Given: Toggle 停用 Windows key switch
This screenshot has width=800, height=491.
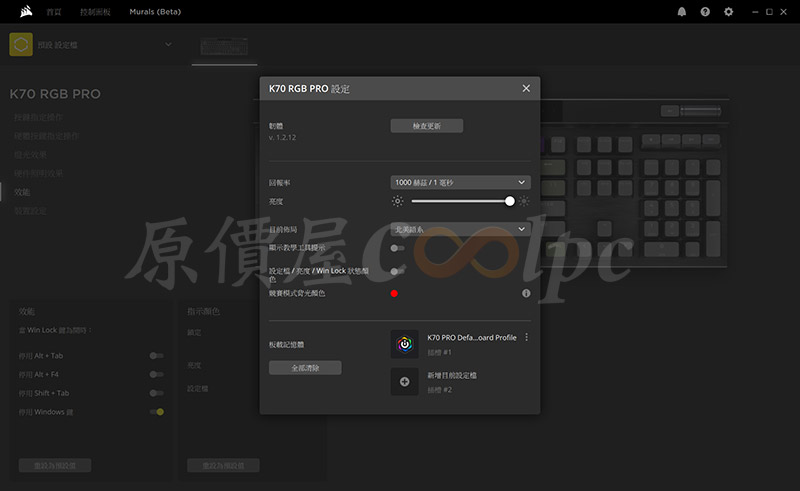Looking at the screenshot, I should 157,412.
